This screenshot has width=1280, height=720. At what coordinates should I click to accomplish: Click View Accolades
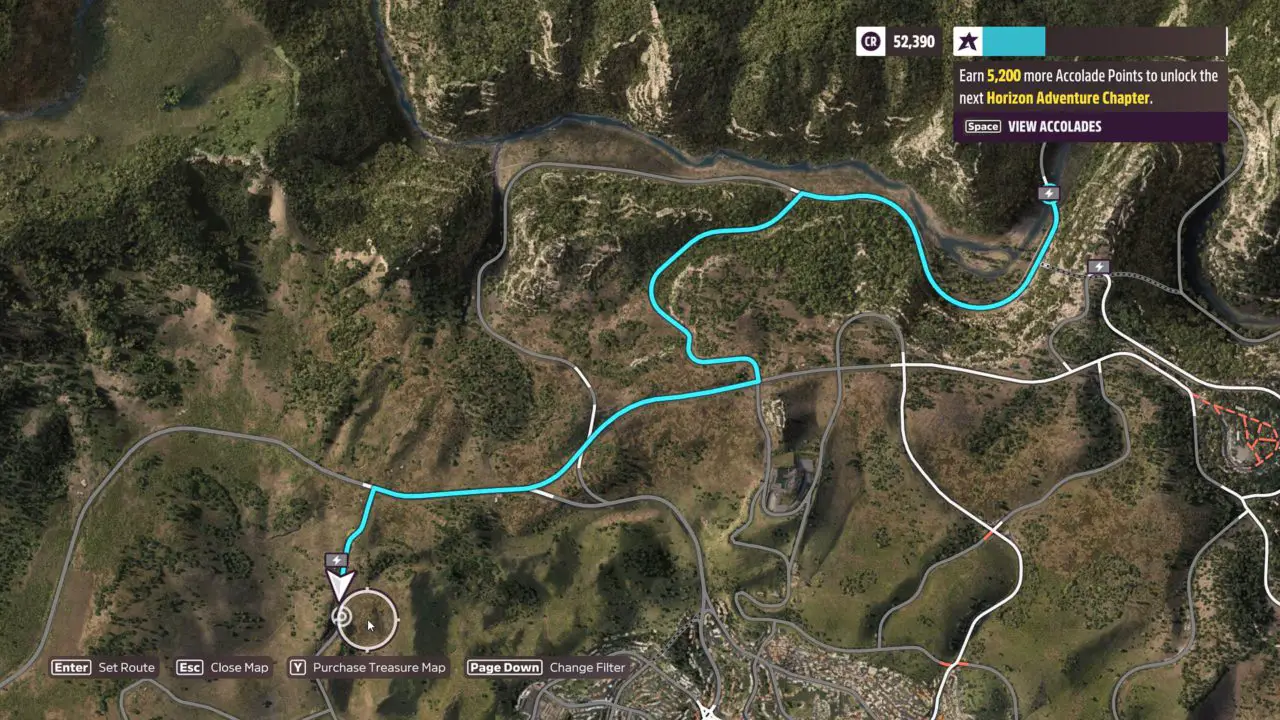[x=1054, y=126]
